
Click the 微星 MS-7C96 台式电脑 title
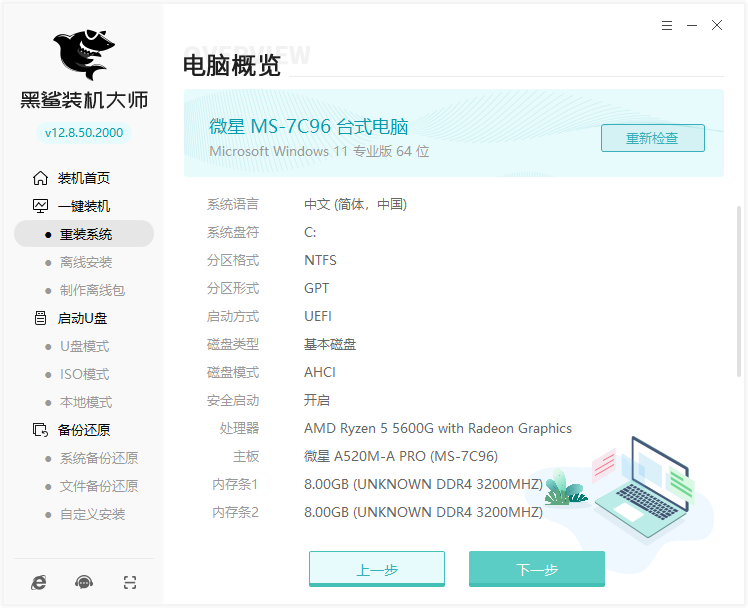click(x=309, y=126)
